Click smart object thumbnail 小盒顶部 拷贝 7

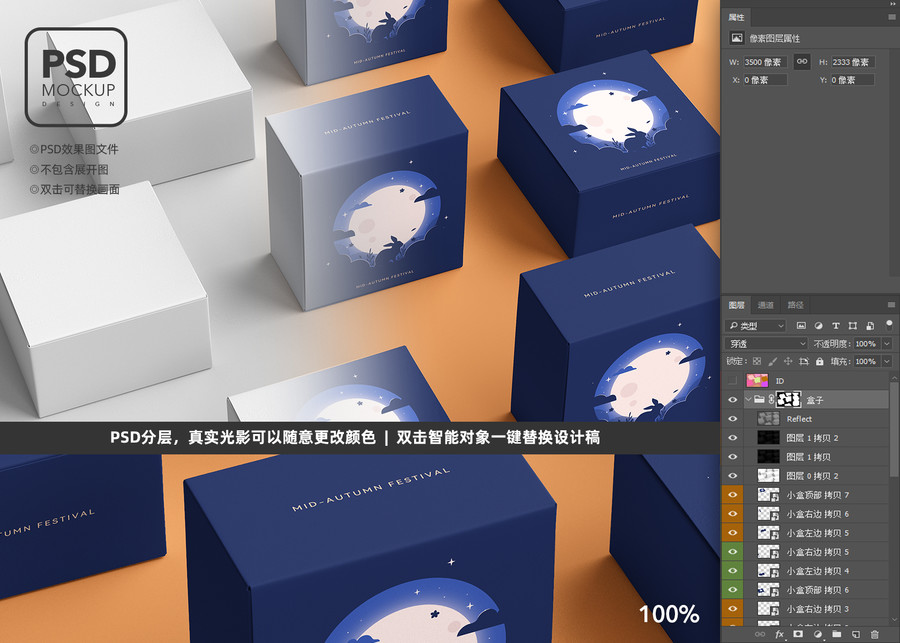click(769, 494)
